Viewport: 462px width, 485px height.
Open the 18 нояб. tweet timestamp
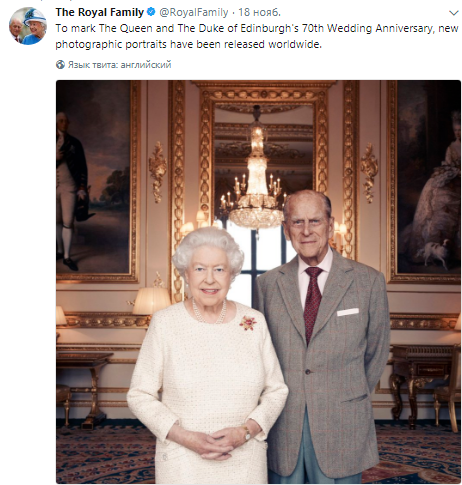pos(259,12)
